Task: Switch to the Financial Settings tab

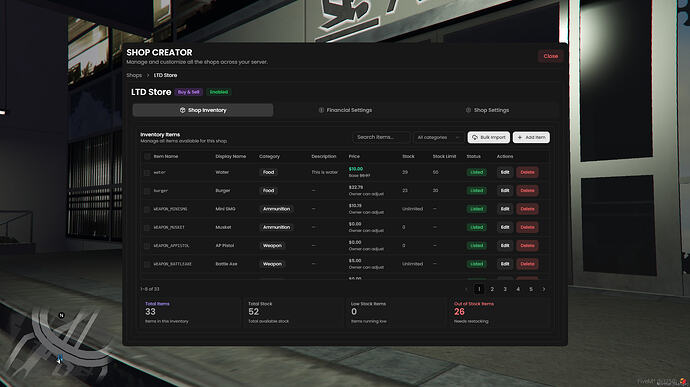Action: 345,110
